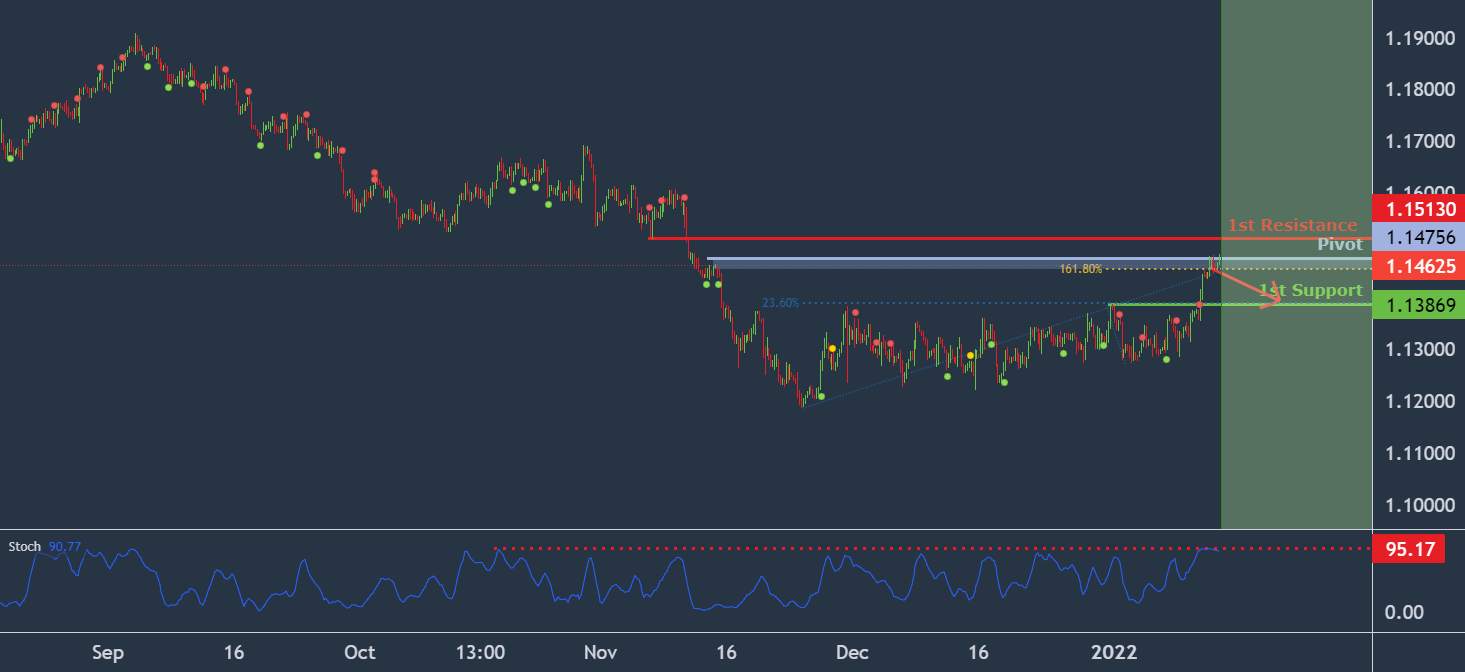Select the 161.80% Fibonacci extension level
The image size is (1465, 672).
[x=1080, y=269]
